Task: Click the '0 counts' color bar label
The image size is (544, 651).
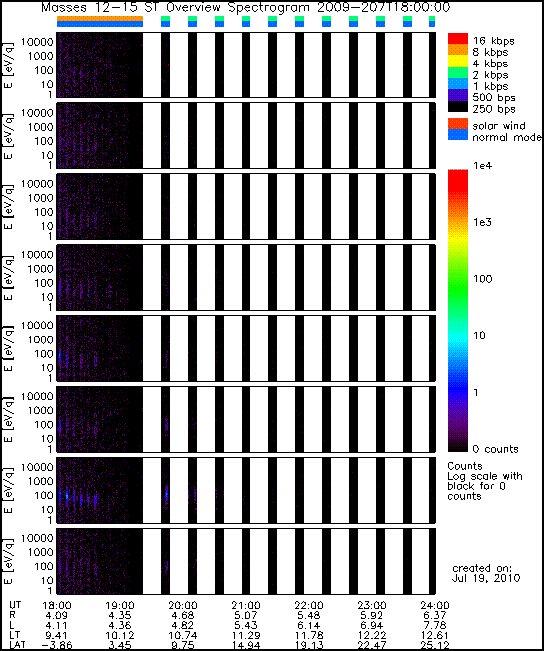Action: pyautogui.click(x=496, y=449)
